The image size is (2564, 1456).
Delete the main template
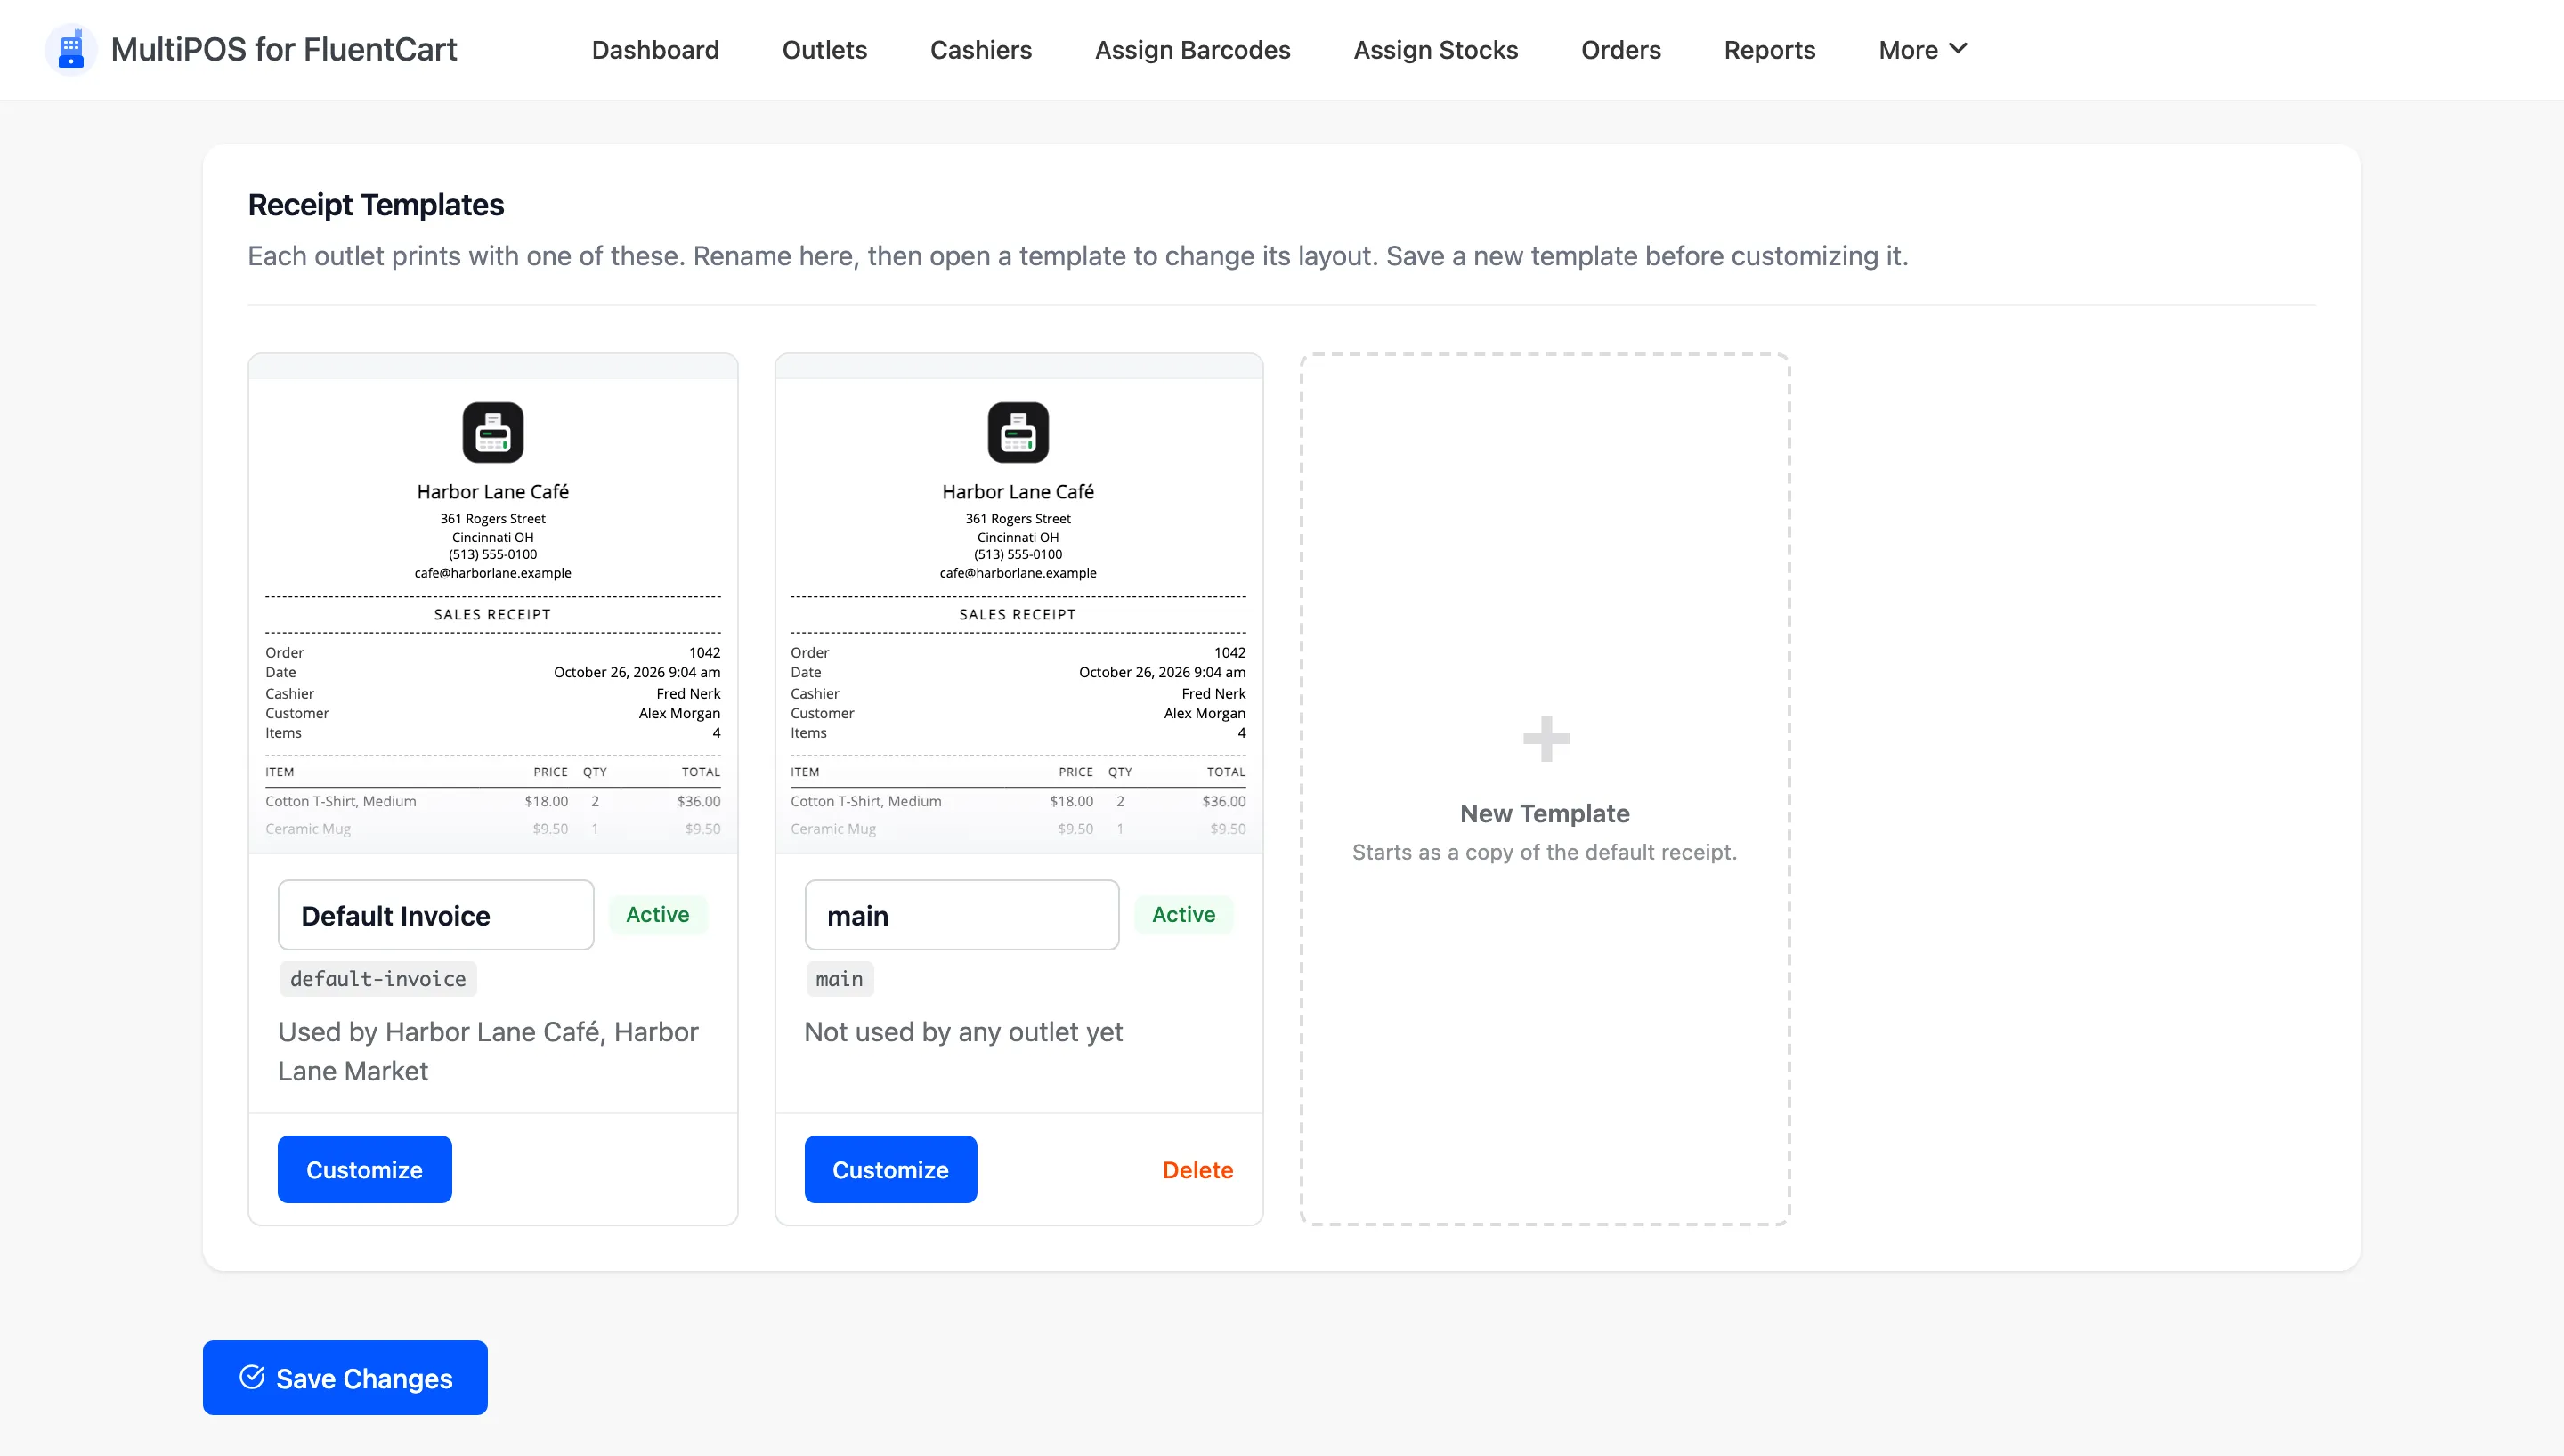(x=1197, y=1169)
